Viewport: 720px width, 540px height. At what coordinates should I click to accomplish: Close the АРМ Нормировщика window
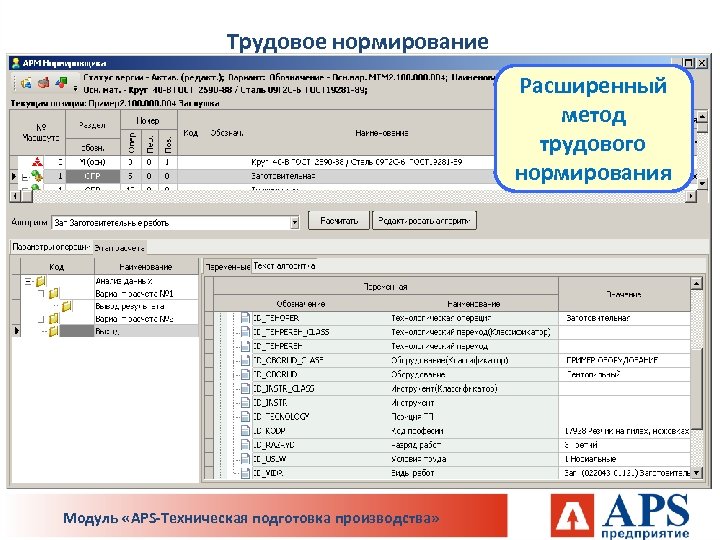point(702,63)
